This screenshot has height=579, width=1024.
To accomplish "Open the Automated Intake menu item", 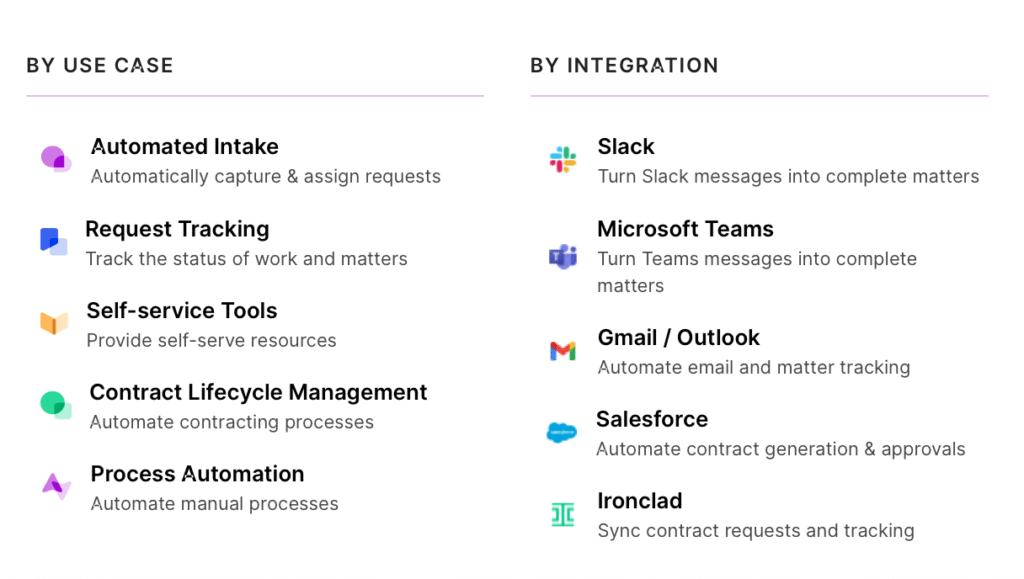I will tap(185, 147).
